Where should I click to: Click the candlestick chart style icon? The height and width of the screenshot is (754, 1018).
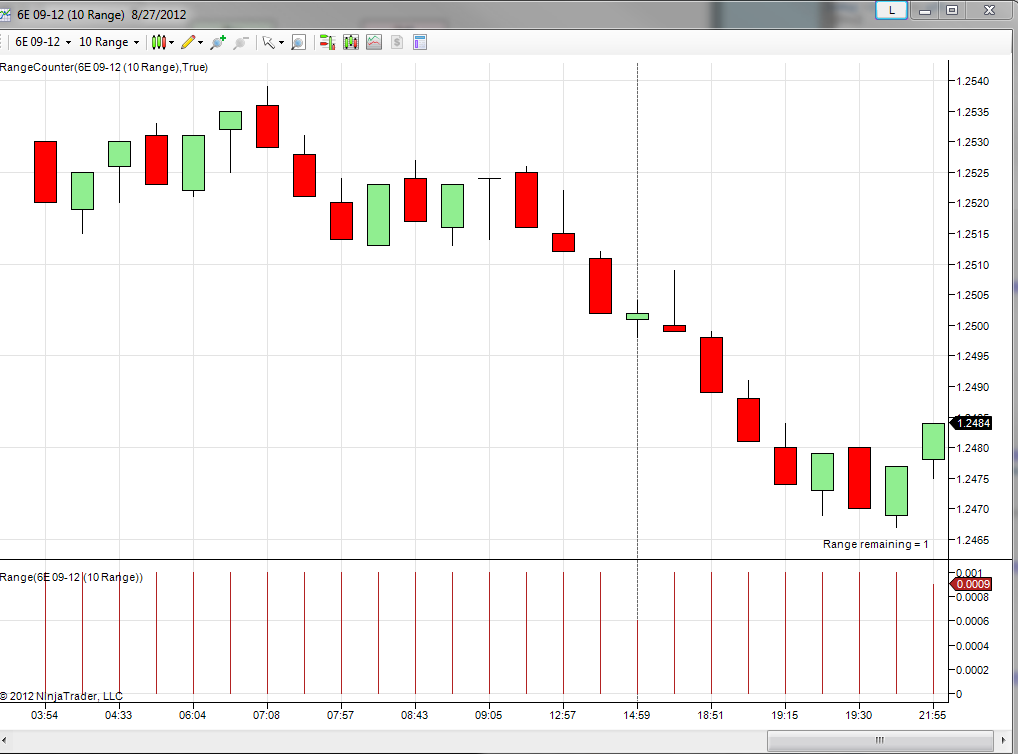tap(158, 42)
